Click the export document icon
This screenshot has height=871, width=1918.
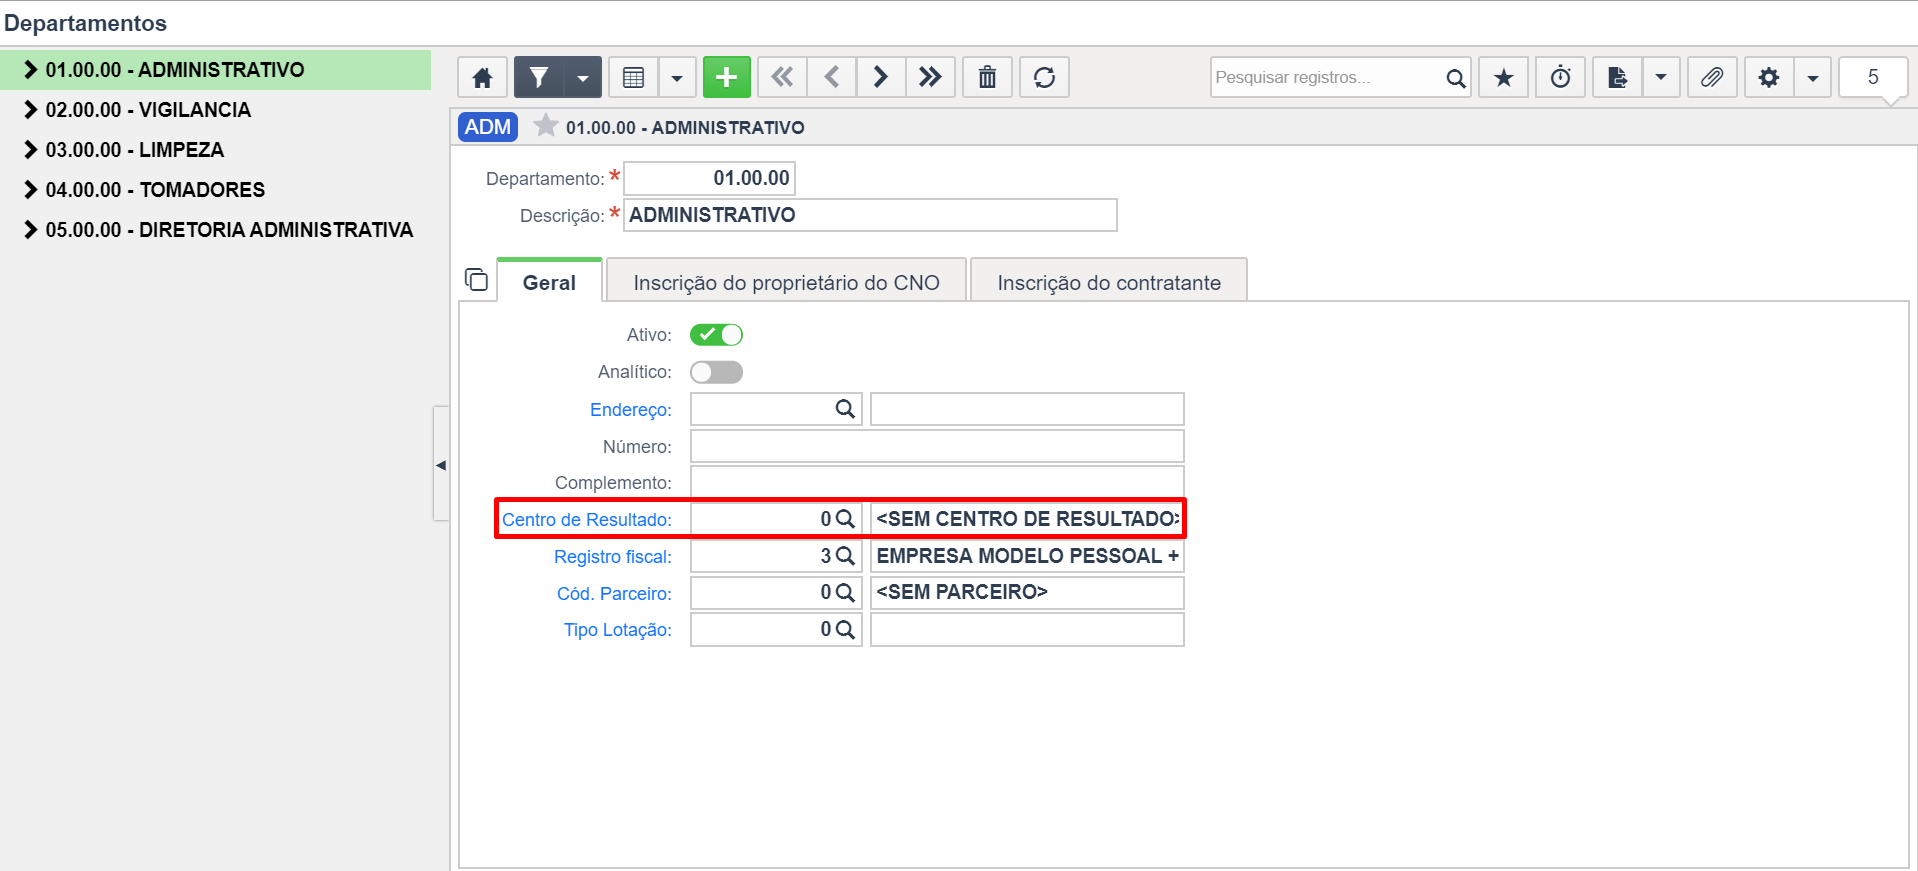pyautogui.click(x=1617, y=77)
